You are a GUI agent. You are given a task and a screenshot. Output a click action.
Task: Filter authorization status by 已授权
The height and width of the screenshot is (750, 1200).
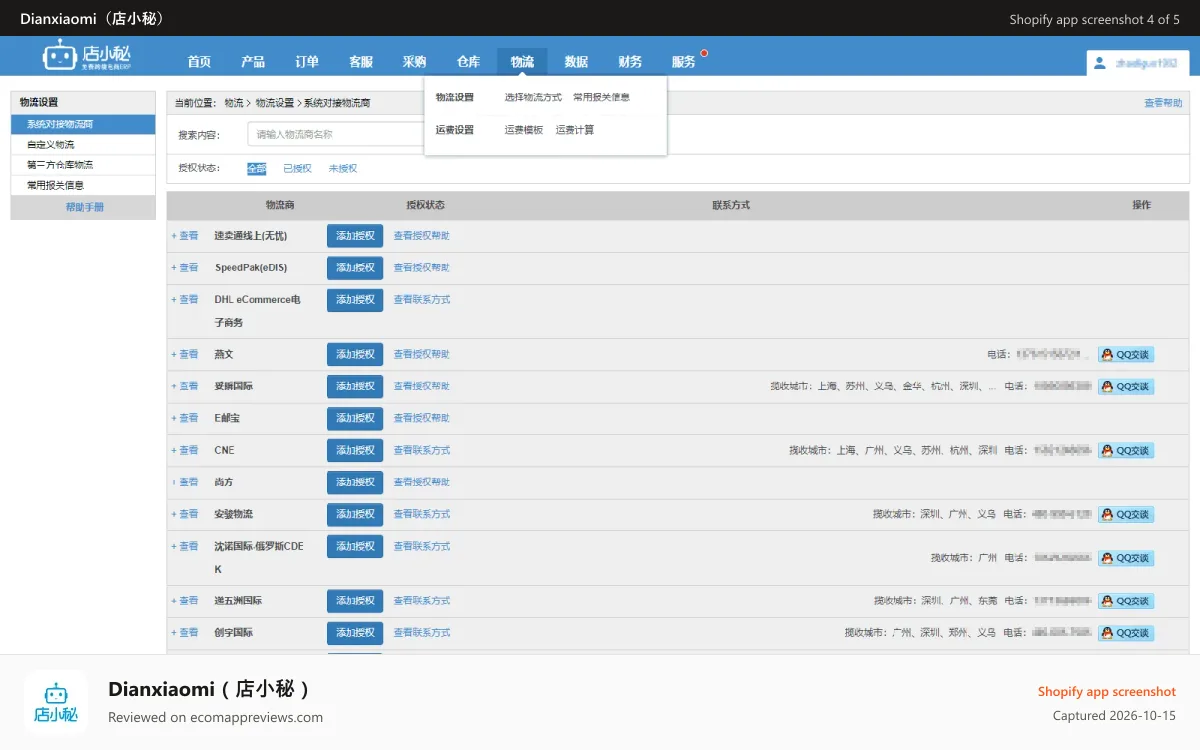[297, 169]
